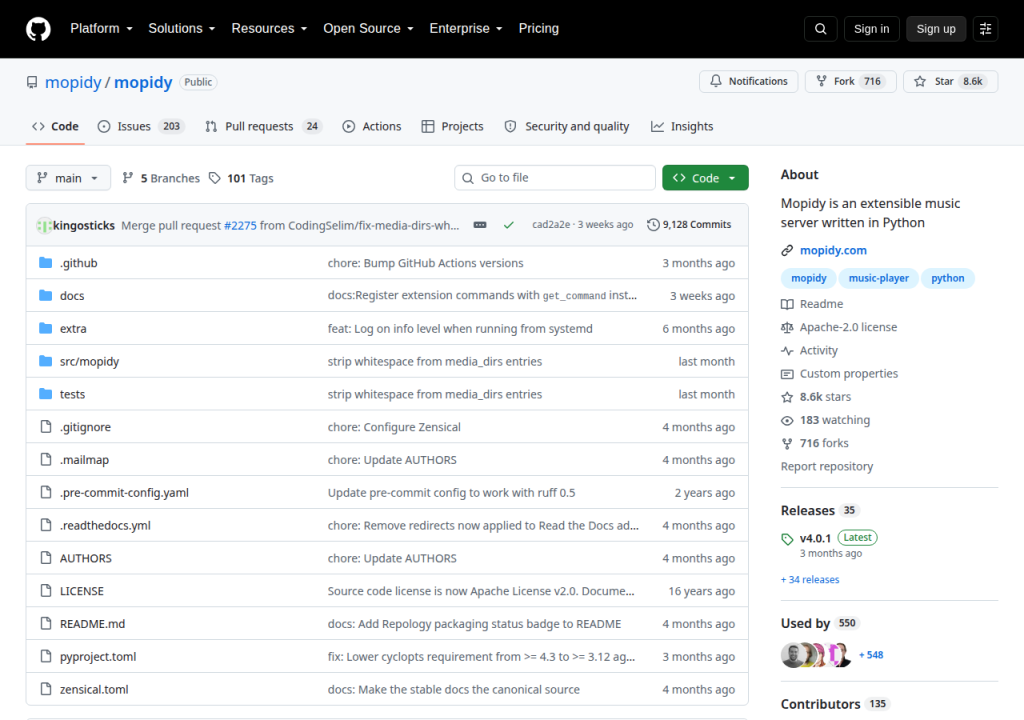Open pull request #2275 link
The width and height of the screenshot is (1024, 720).
pos(240,225)
